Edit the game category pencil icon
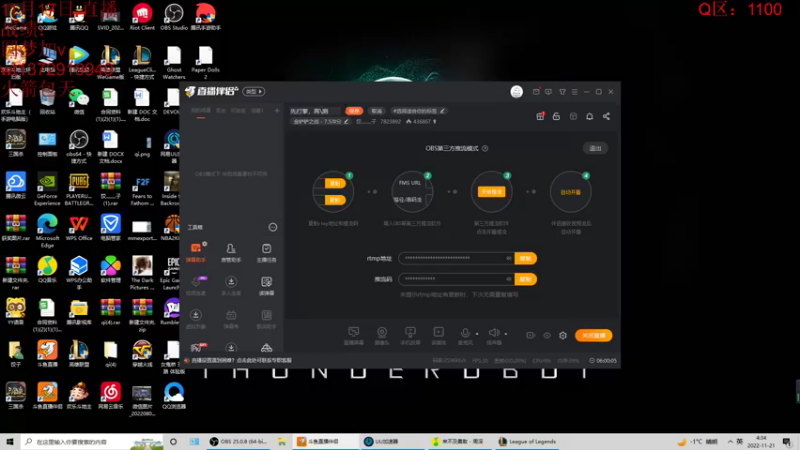The image size is (800, 450). (346, 121)
